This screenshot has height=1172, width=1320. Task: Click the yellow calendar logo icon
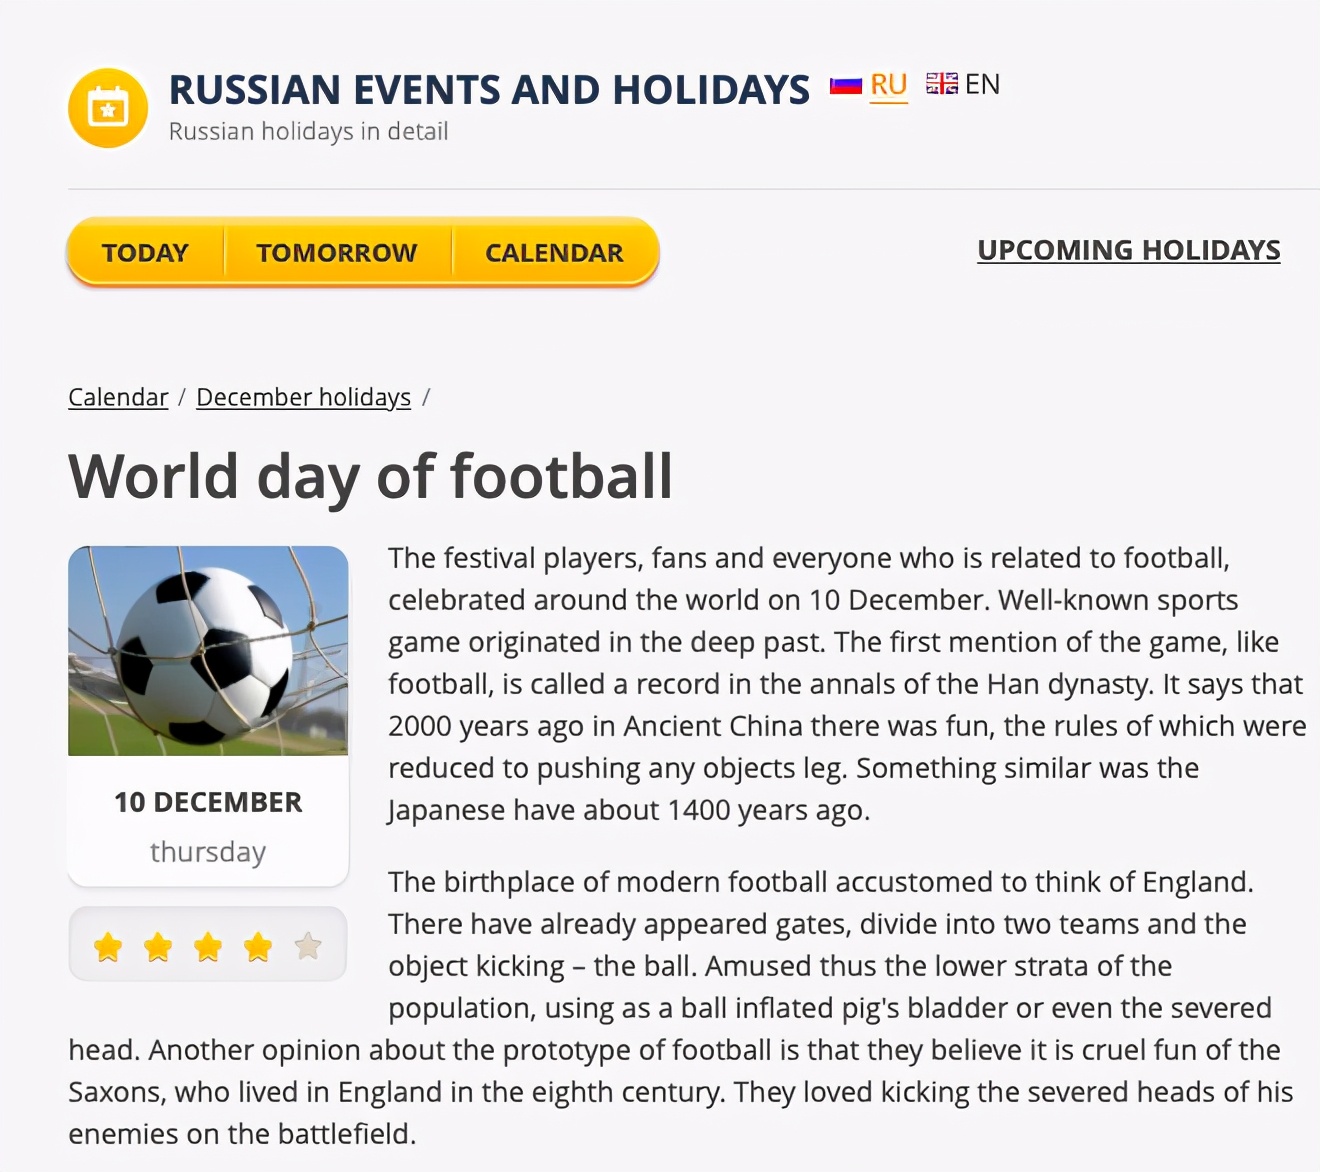[108, 108]
